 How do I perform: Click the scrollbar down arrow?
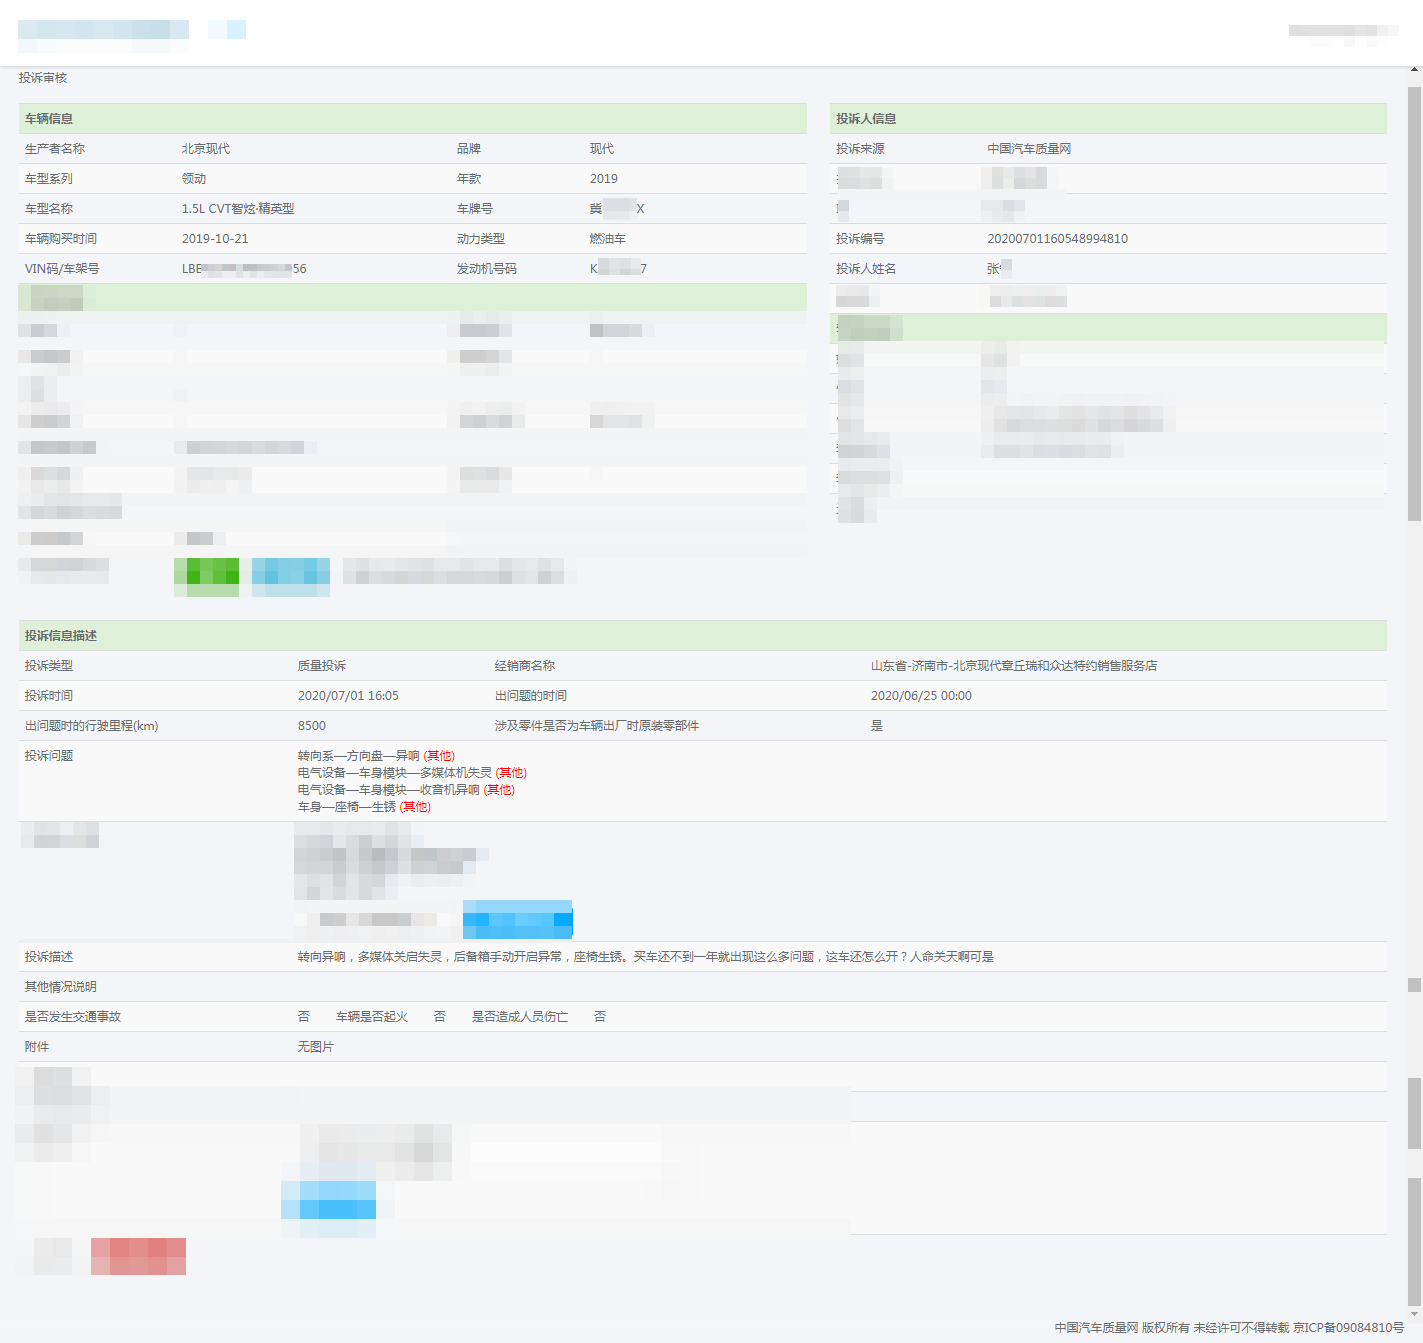coord(1414,1314)
